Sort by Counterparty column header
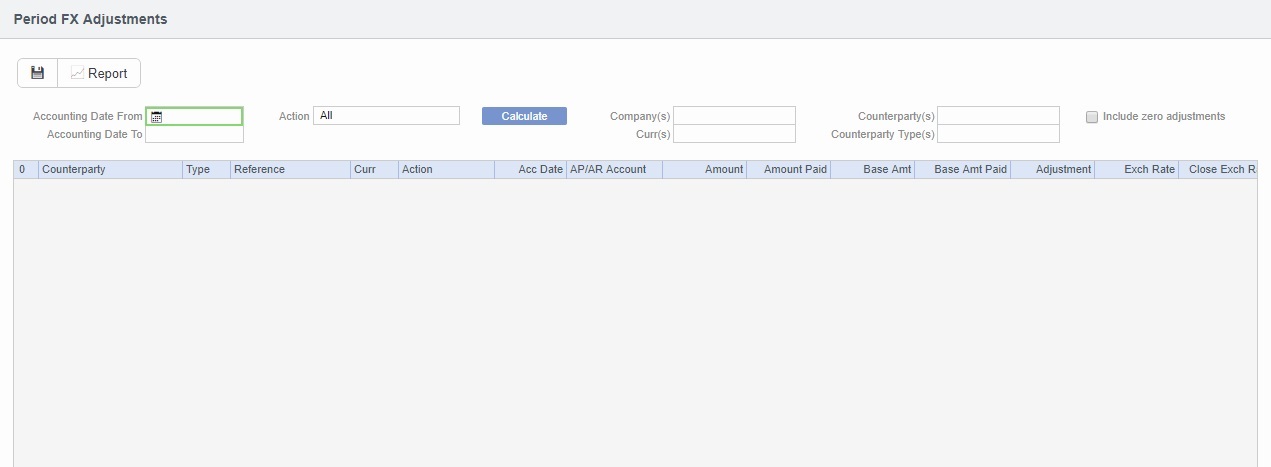This screenshot has width=1271, height=467. (110, 170)
